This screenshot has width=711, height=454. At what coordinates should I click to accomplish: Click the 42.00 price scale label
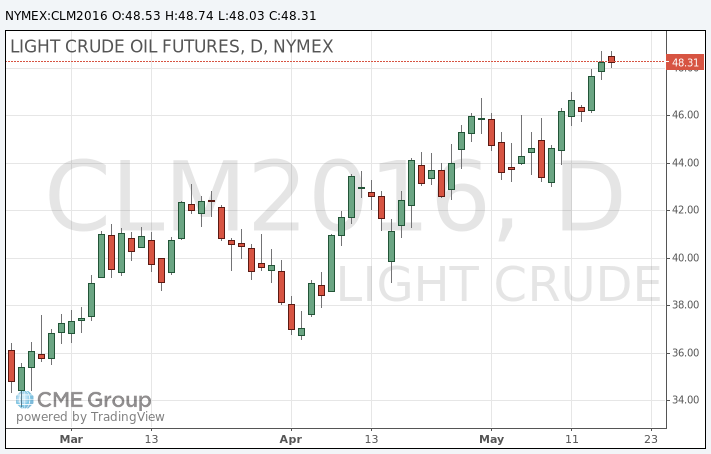click(684, 210)
